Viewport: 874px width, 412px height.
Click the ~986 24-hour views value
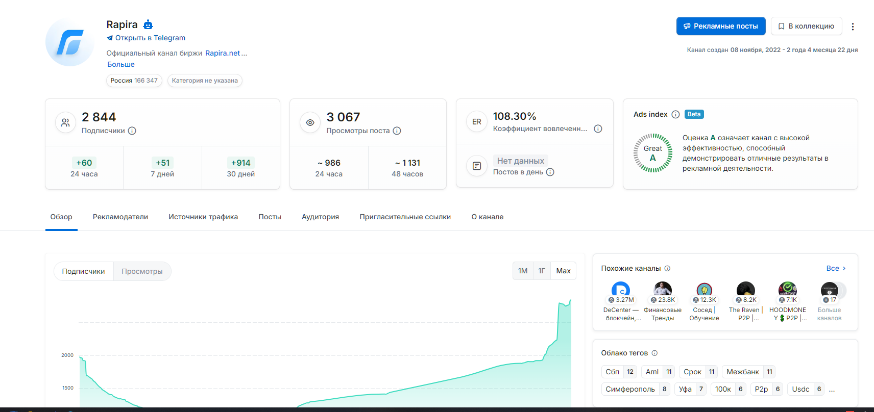(329, 163)
